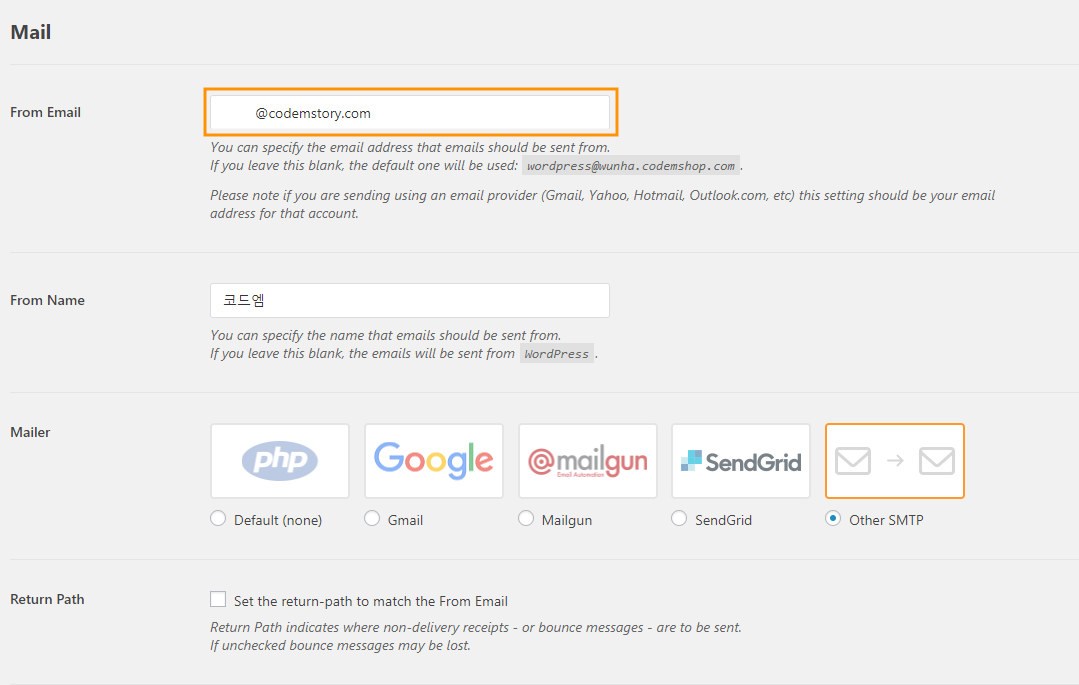The width and height of the screenshot is (1079, 685).
Task: Choose the Mailgun radio button
Action: click(526, 519)
